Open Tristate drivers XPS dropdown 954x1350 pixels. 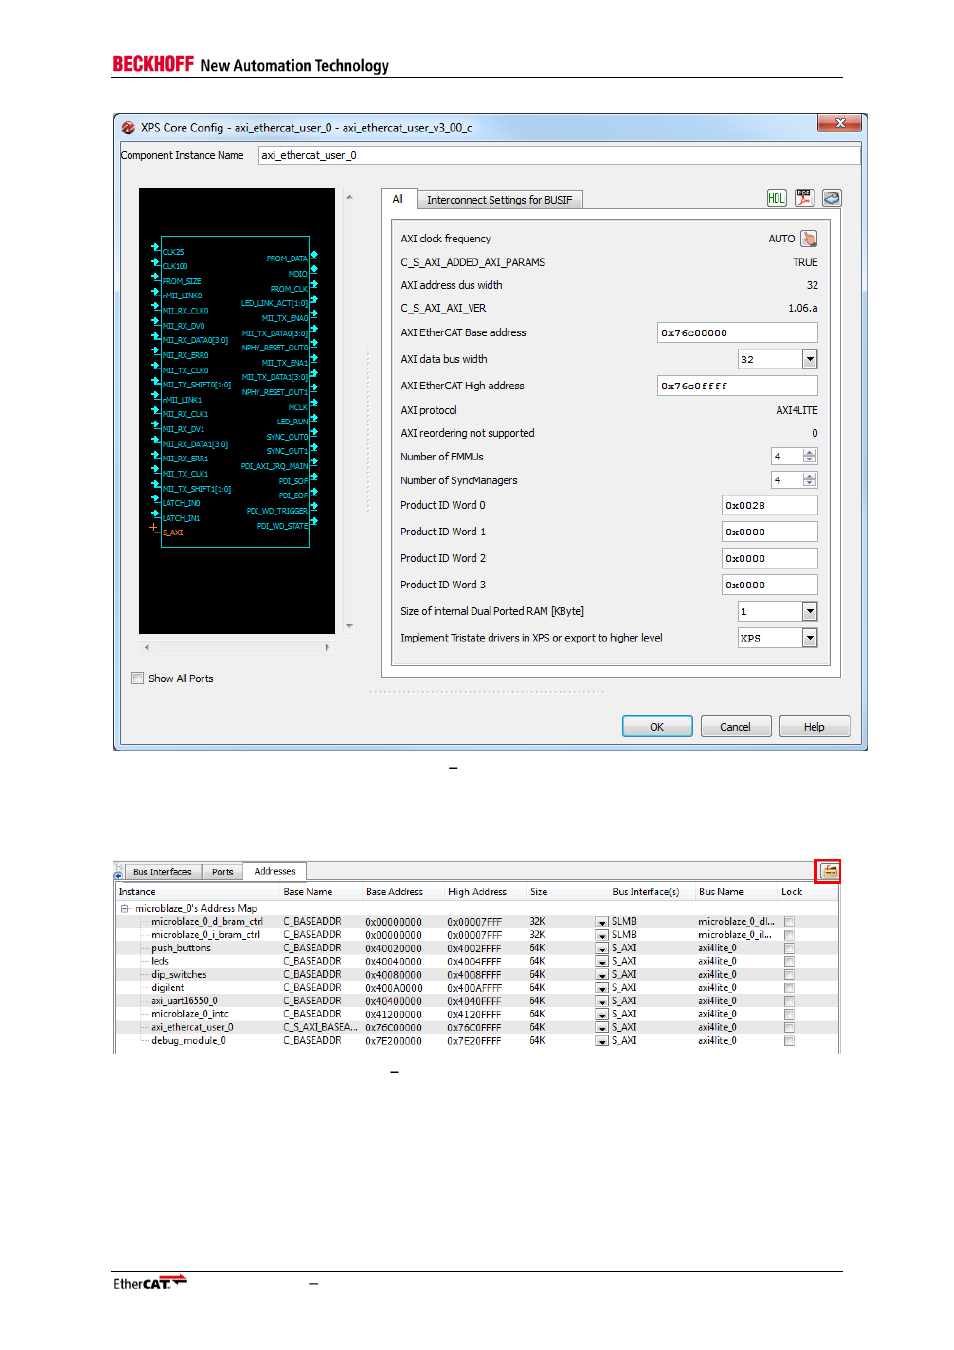pyautogui.click(x=809, y=638)
